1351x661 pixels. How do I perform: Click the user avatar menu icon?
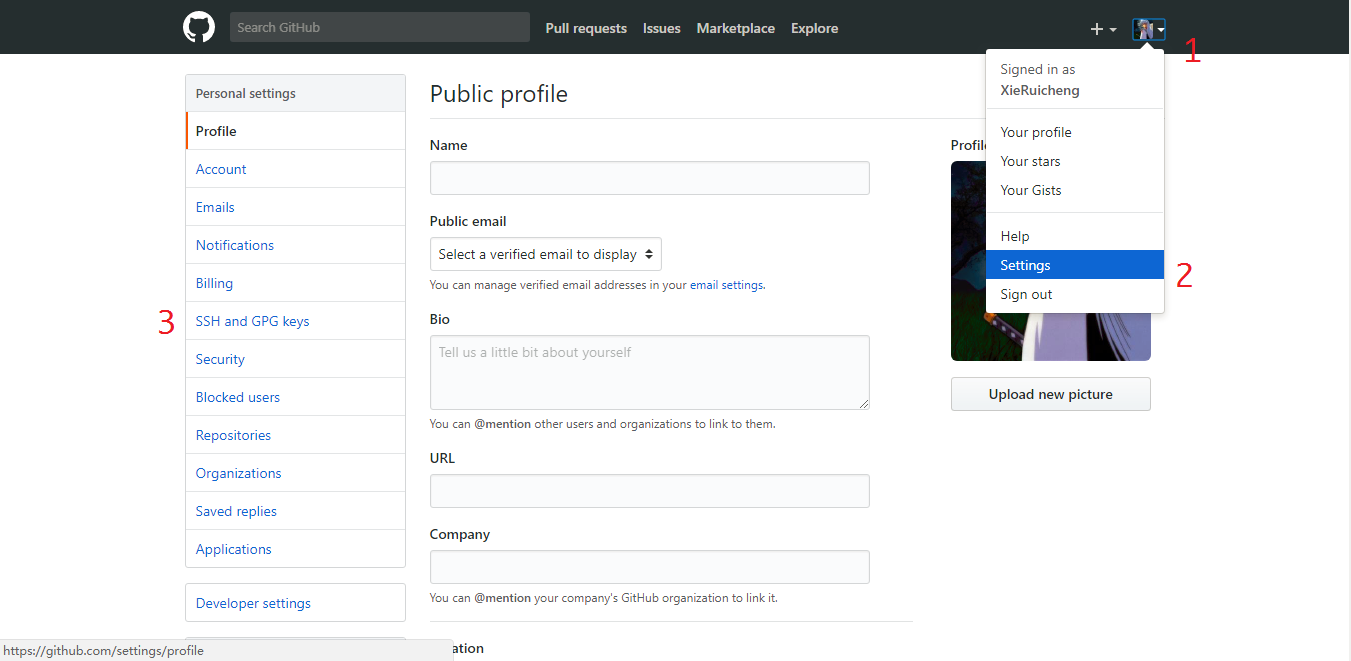pos(1148,30)
